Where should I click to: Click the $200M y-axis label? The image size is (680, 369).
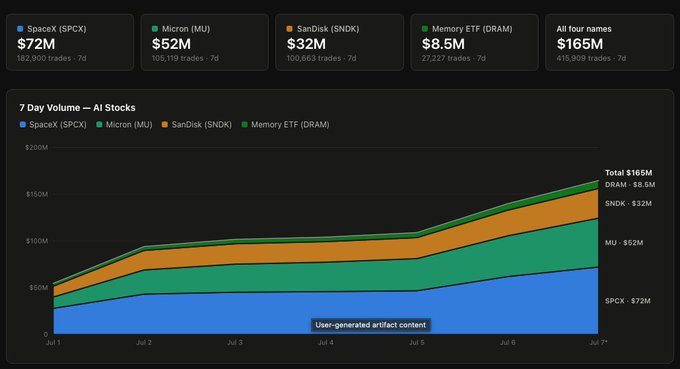36,147
